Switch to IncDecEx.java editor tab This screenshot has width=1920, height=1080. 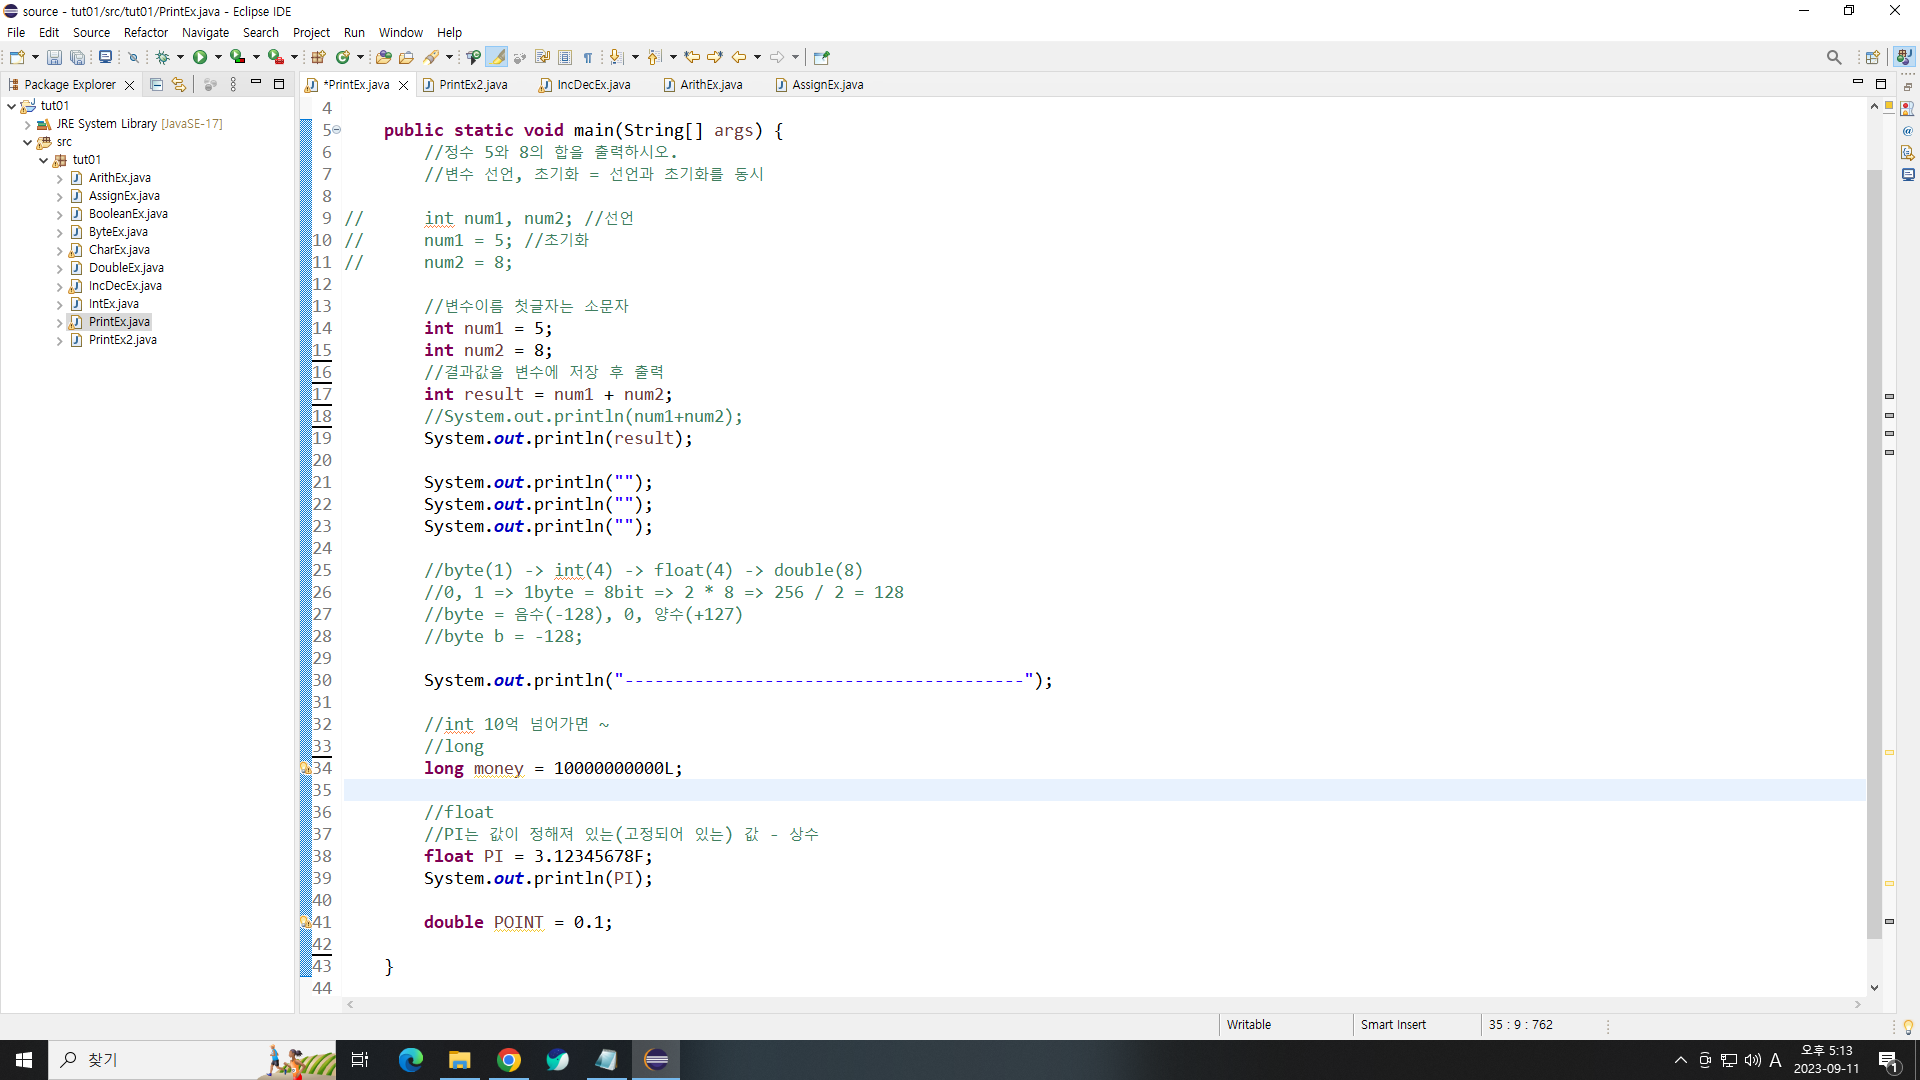click(593, 85)
